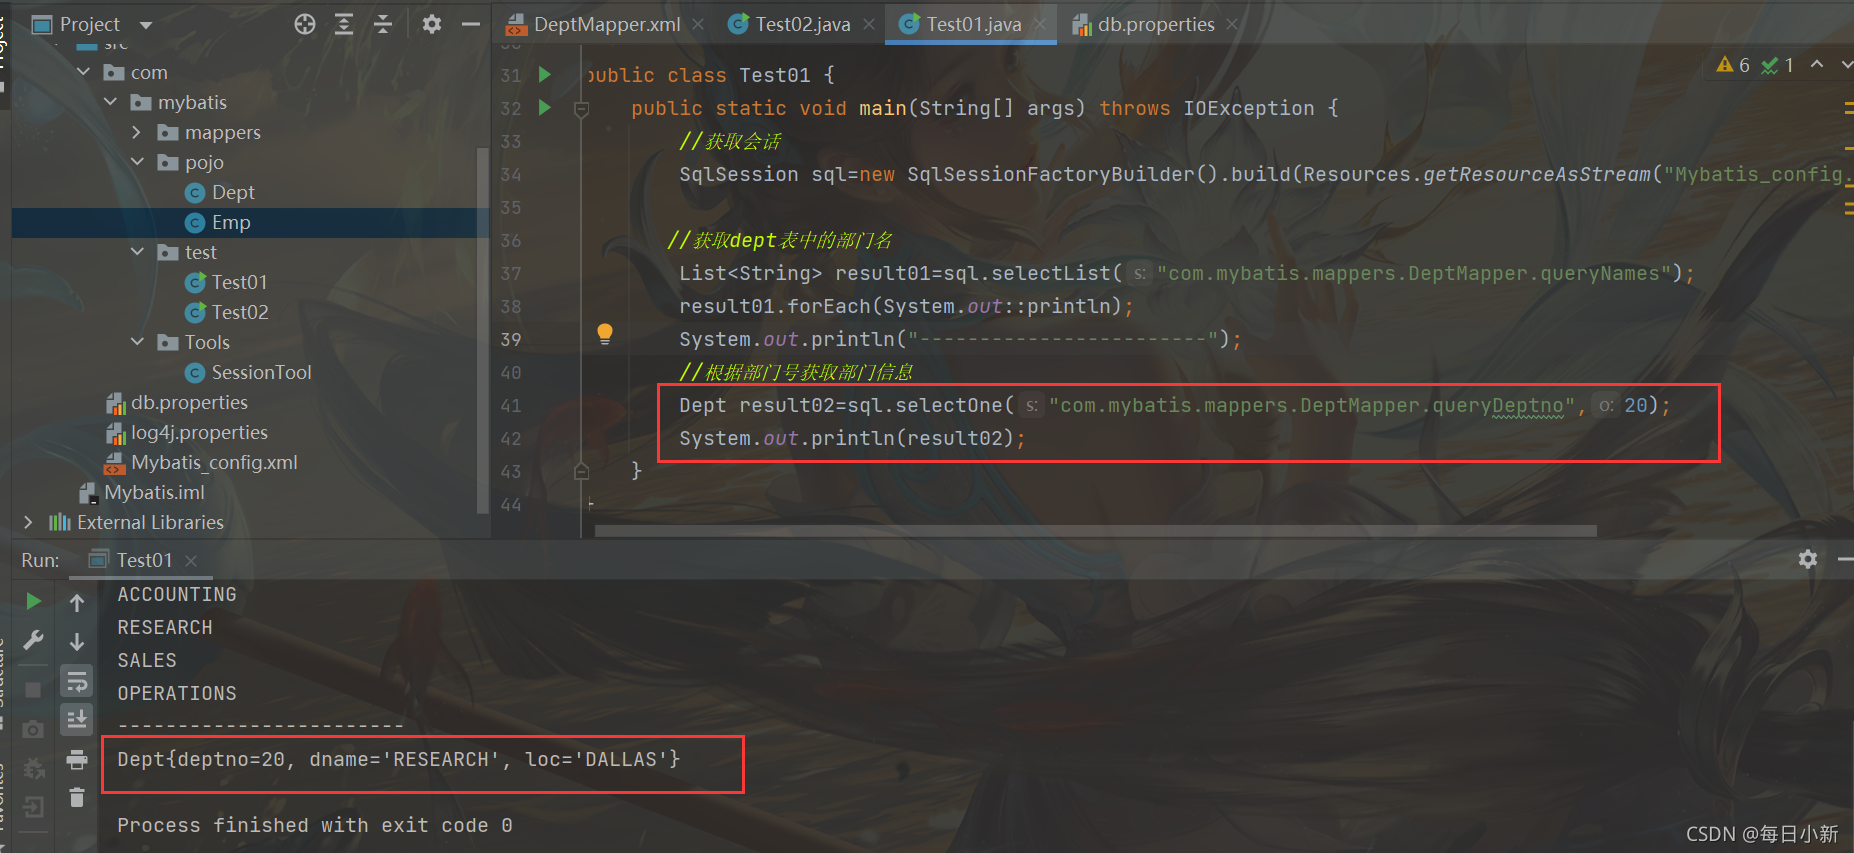1854x853 pixels.
Task: Click the Expand All icon in Project panel
Action: (344, 24)
